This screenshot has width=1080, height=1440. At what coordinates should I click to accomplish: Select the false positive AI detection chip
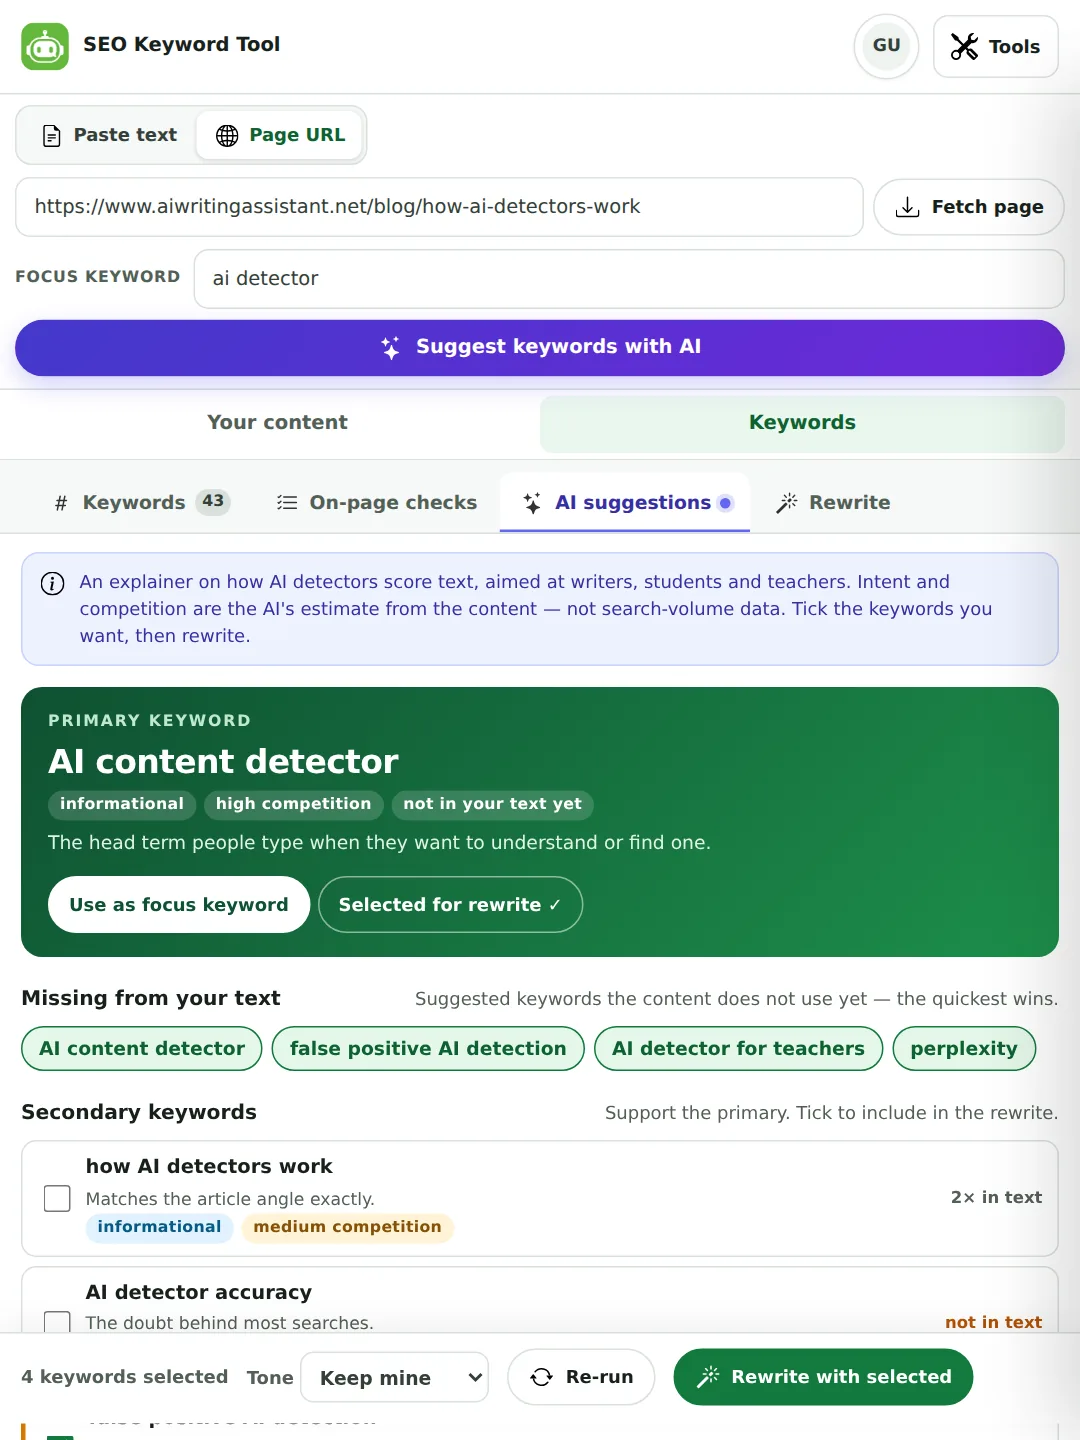tap(428, 1049)
